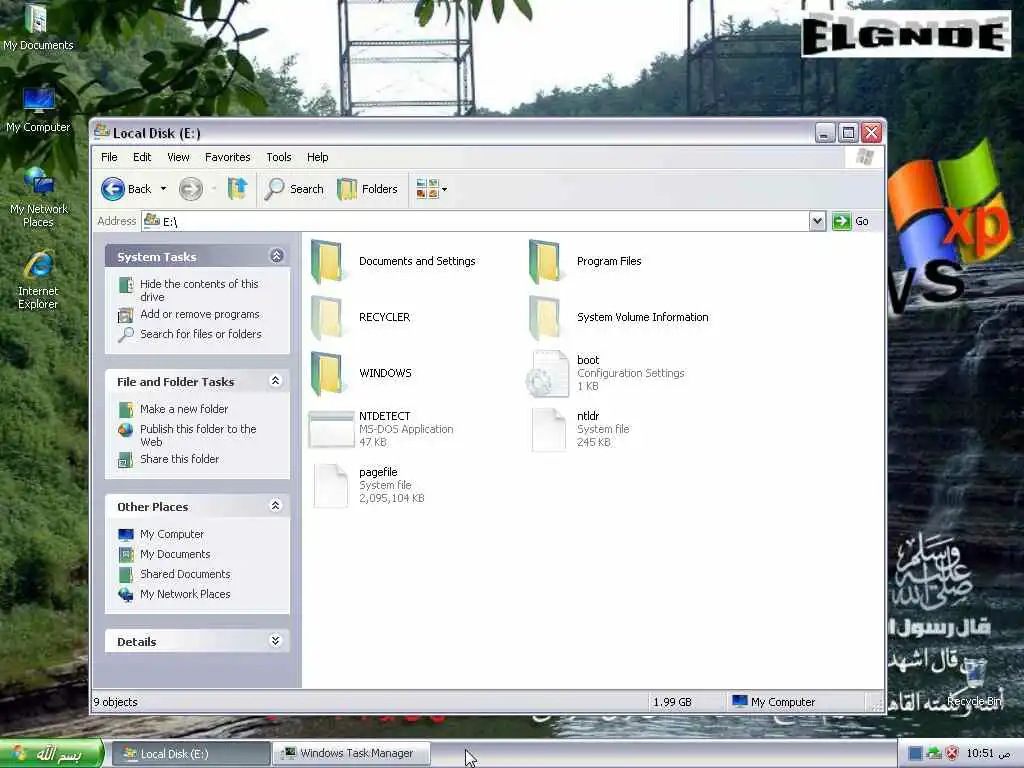Open the Search pane
1024x768 pixels.
pos(294,189)
